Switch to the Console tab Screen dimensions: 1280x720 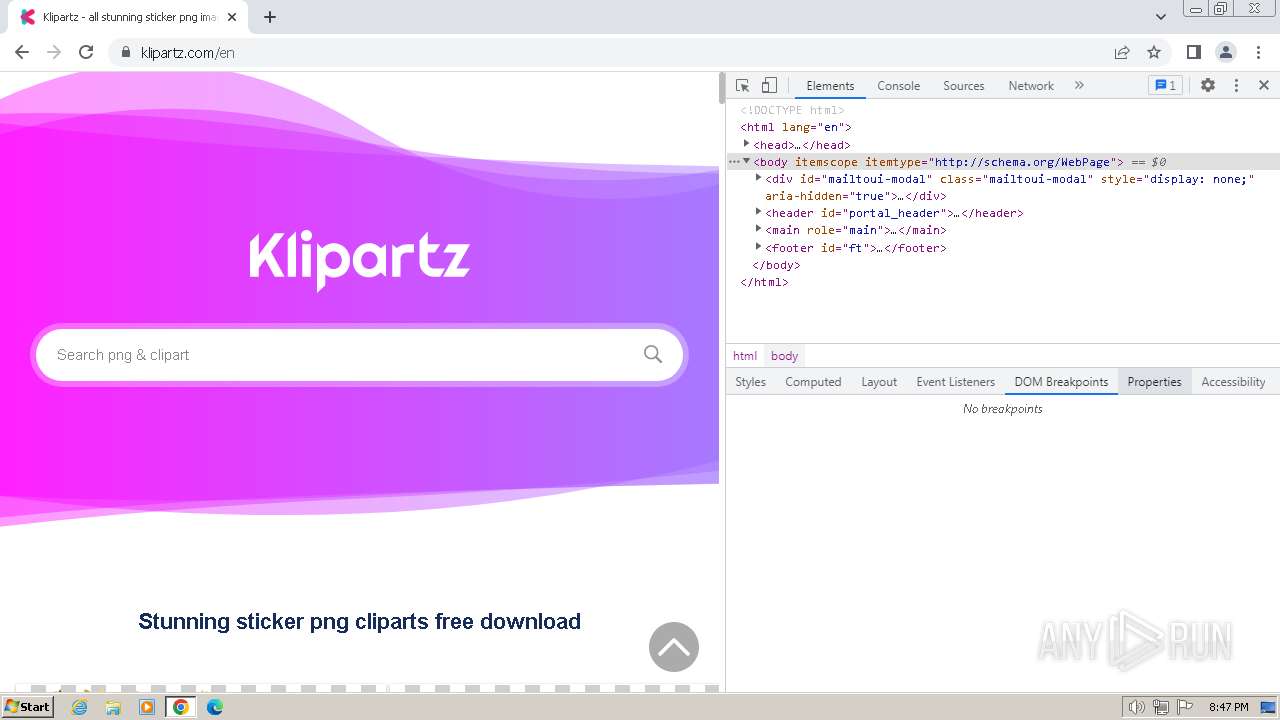[898, 86]
